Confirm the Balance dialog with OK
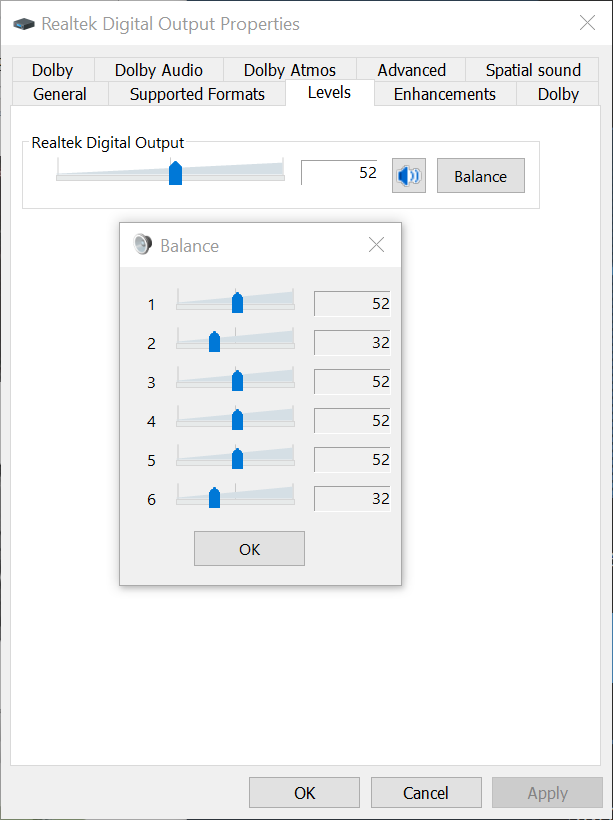Screen dimensions: 613x820 click(x=249, y=549)
